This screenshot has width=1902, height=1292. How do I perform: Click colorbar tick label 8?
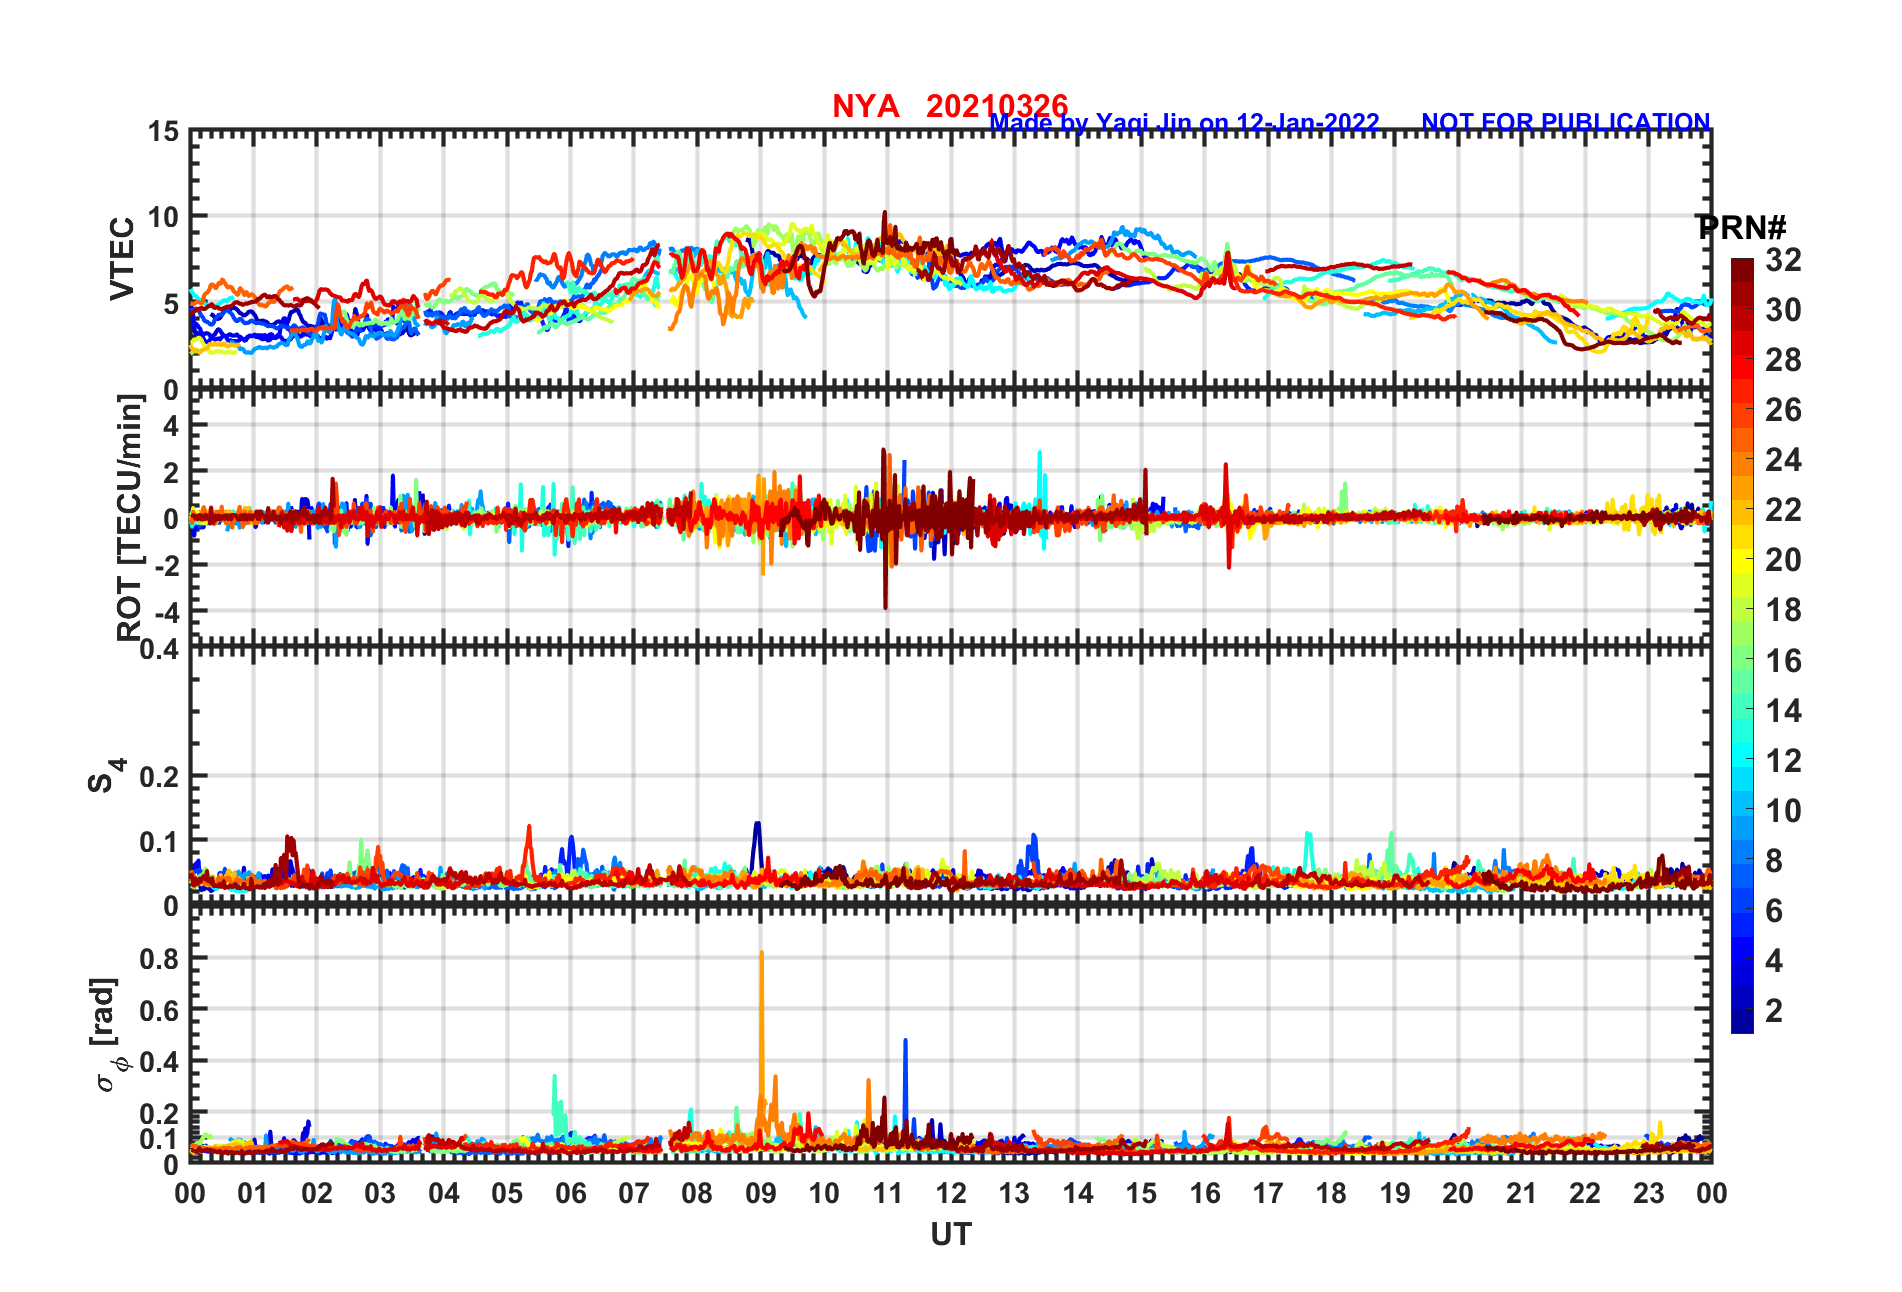coord(1774,861)
